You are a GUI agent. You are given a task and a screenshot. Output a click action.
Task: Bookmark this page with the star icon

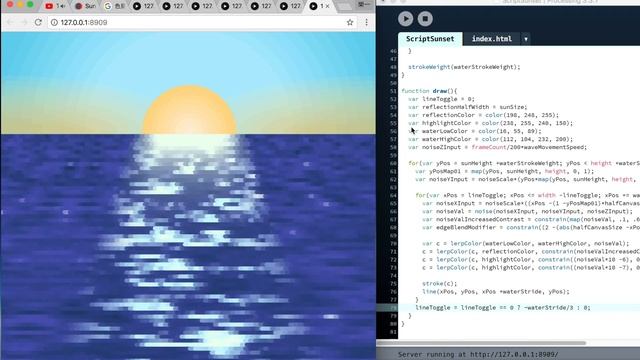350,22
